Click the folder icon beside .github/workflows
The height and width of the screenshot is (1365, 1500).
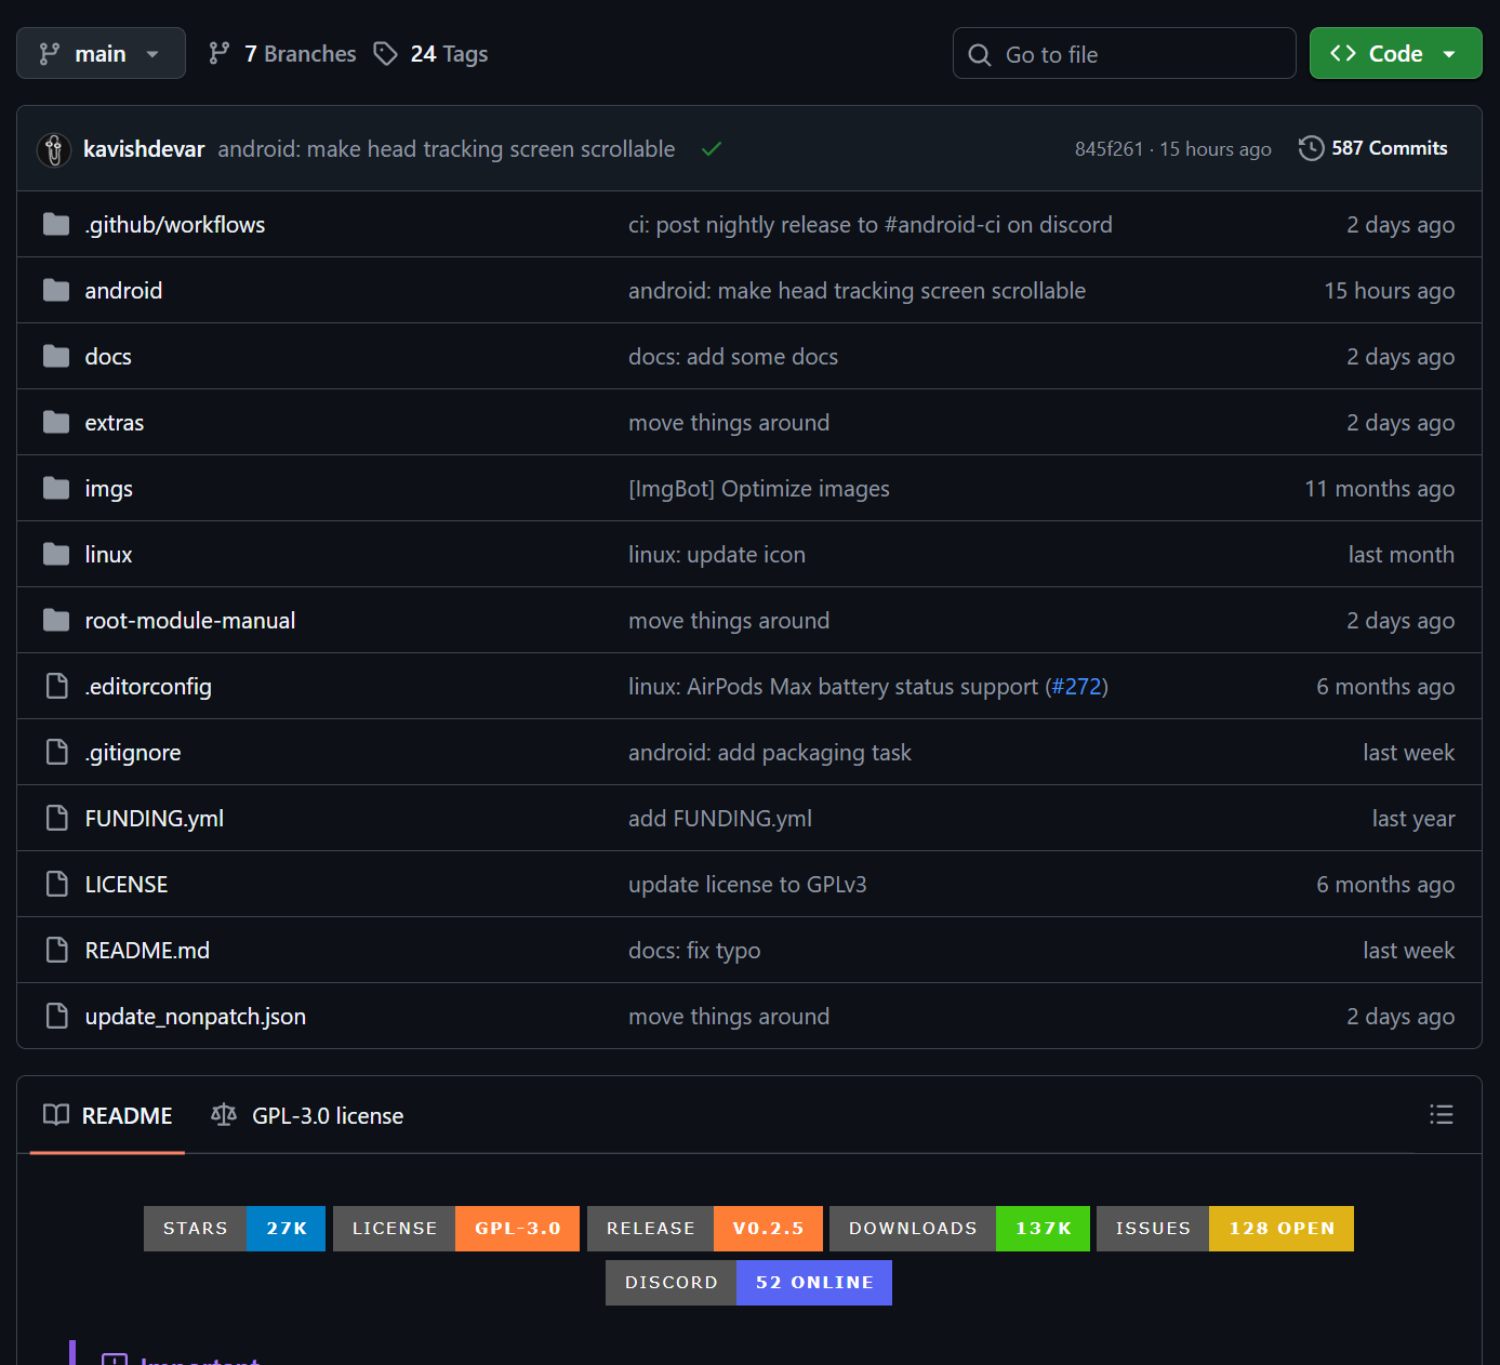click(x=56, y=225)
